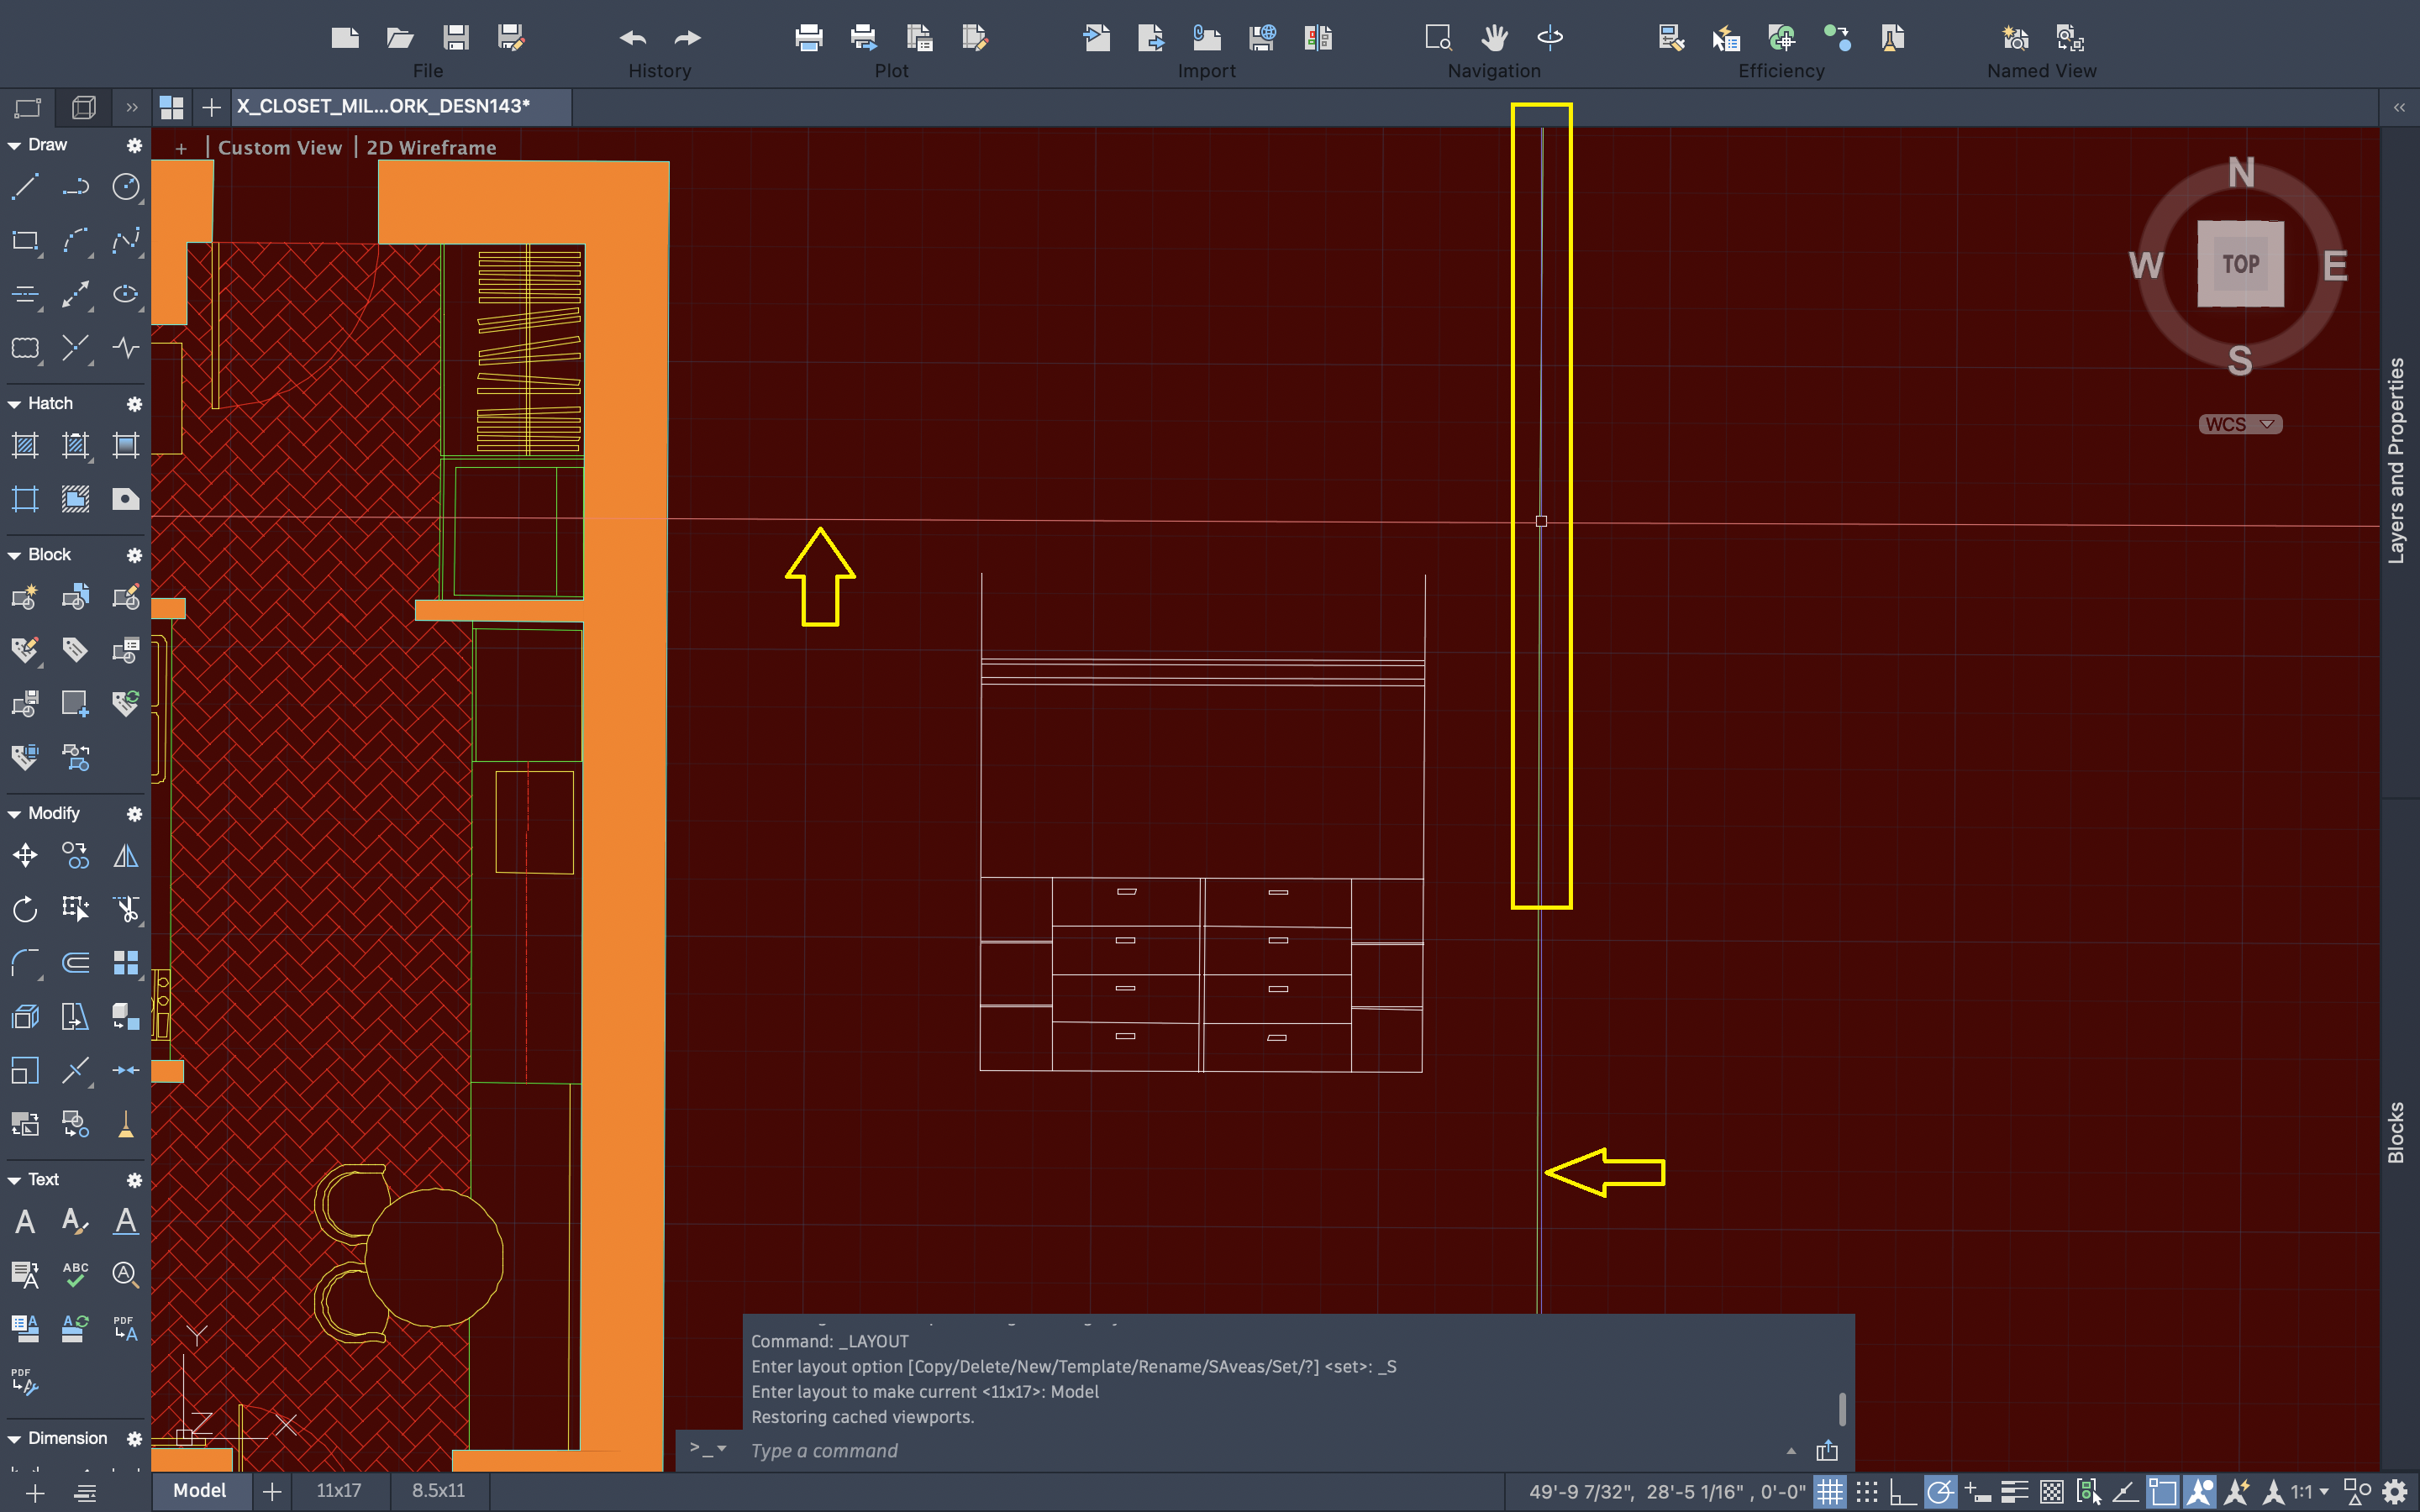
Task: Click the Undo arrow in History
Action: point(632,38)
